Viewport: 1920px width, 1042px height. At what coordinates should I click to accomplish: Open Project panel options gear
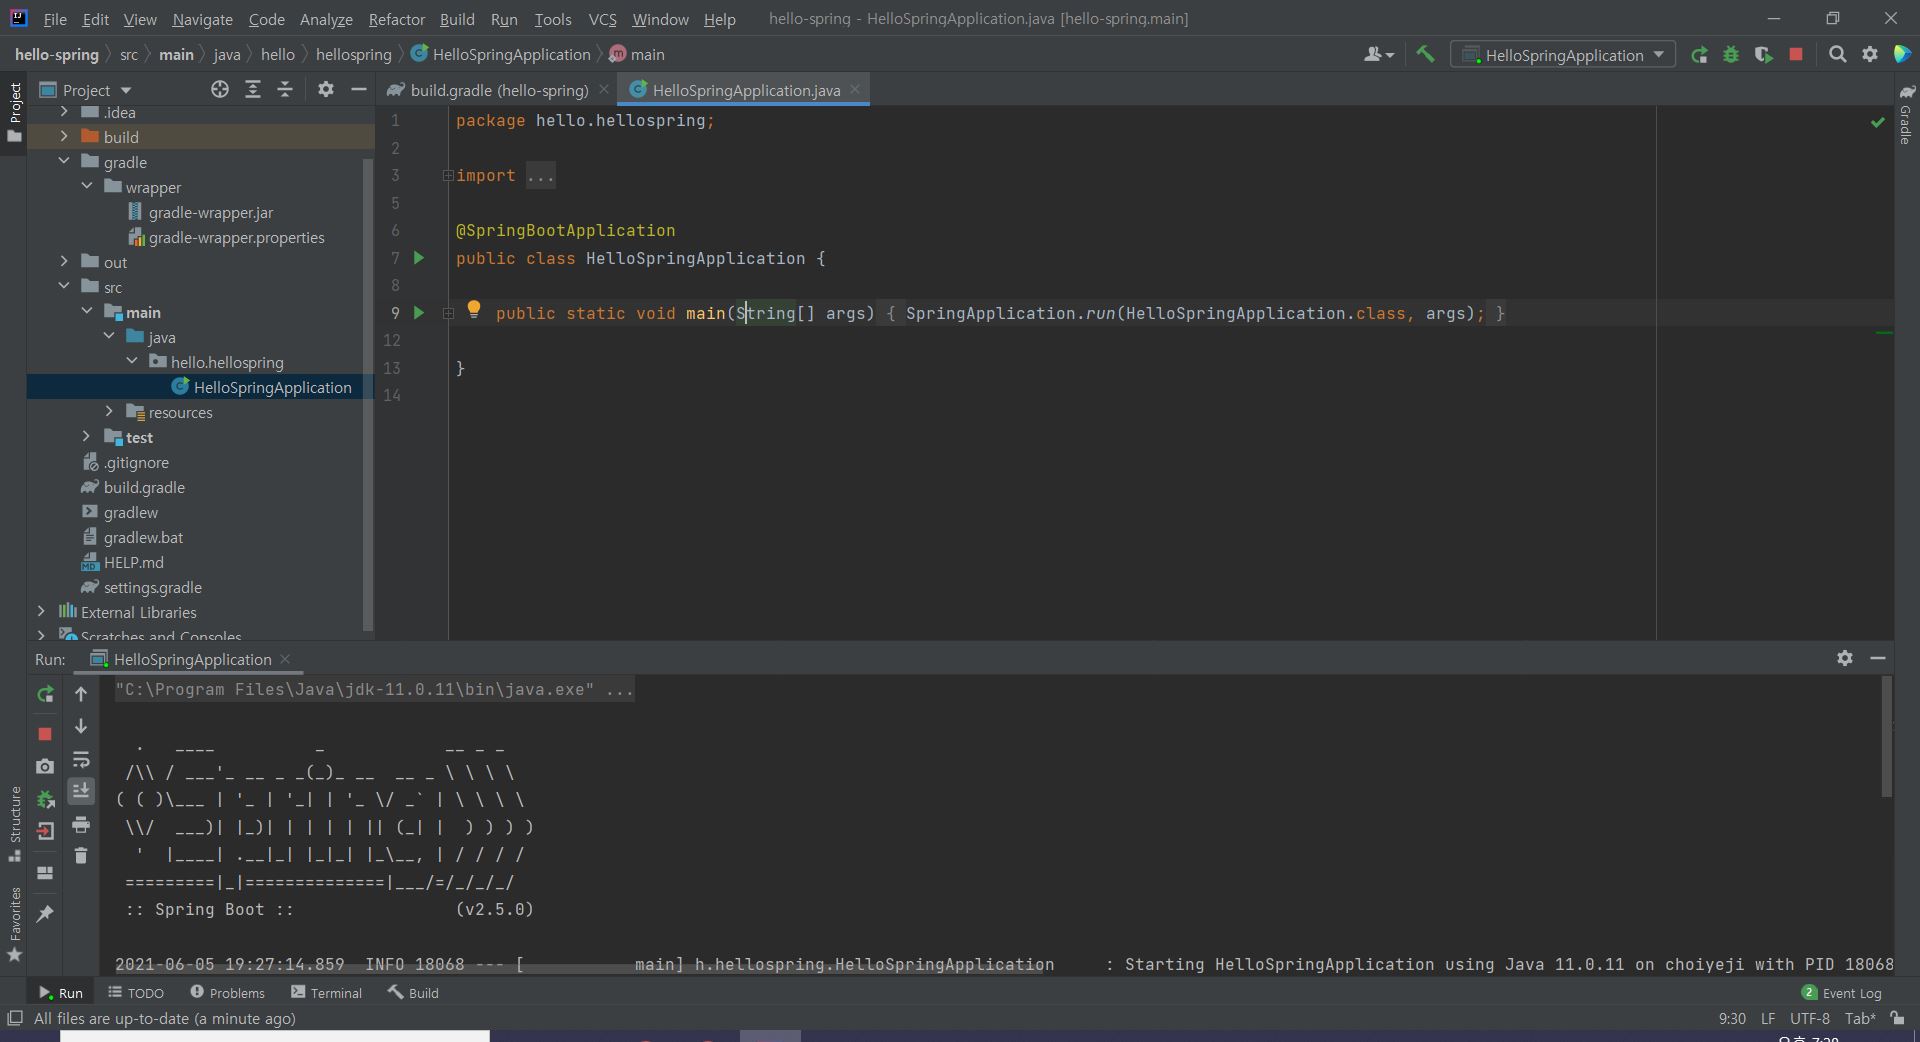pyautogui.click(x=326, y=90)
